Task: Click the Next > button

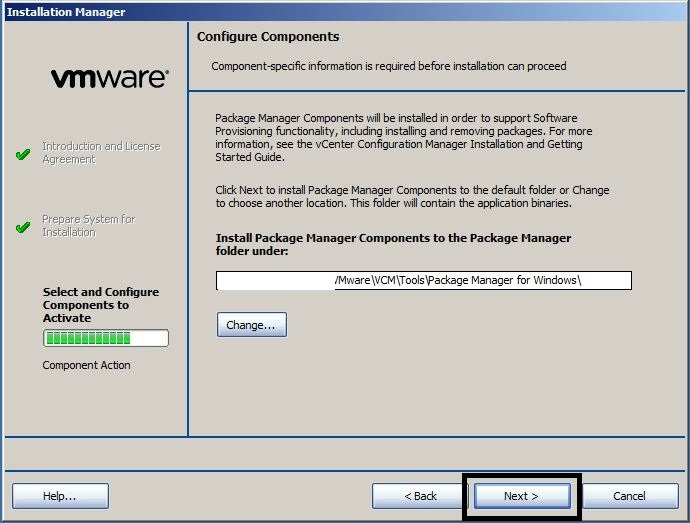Action: (521, 496)
